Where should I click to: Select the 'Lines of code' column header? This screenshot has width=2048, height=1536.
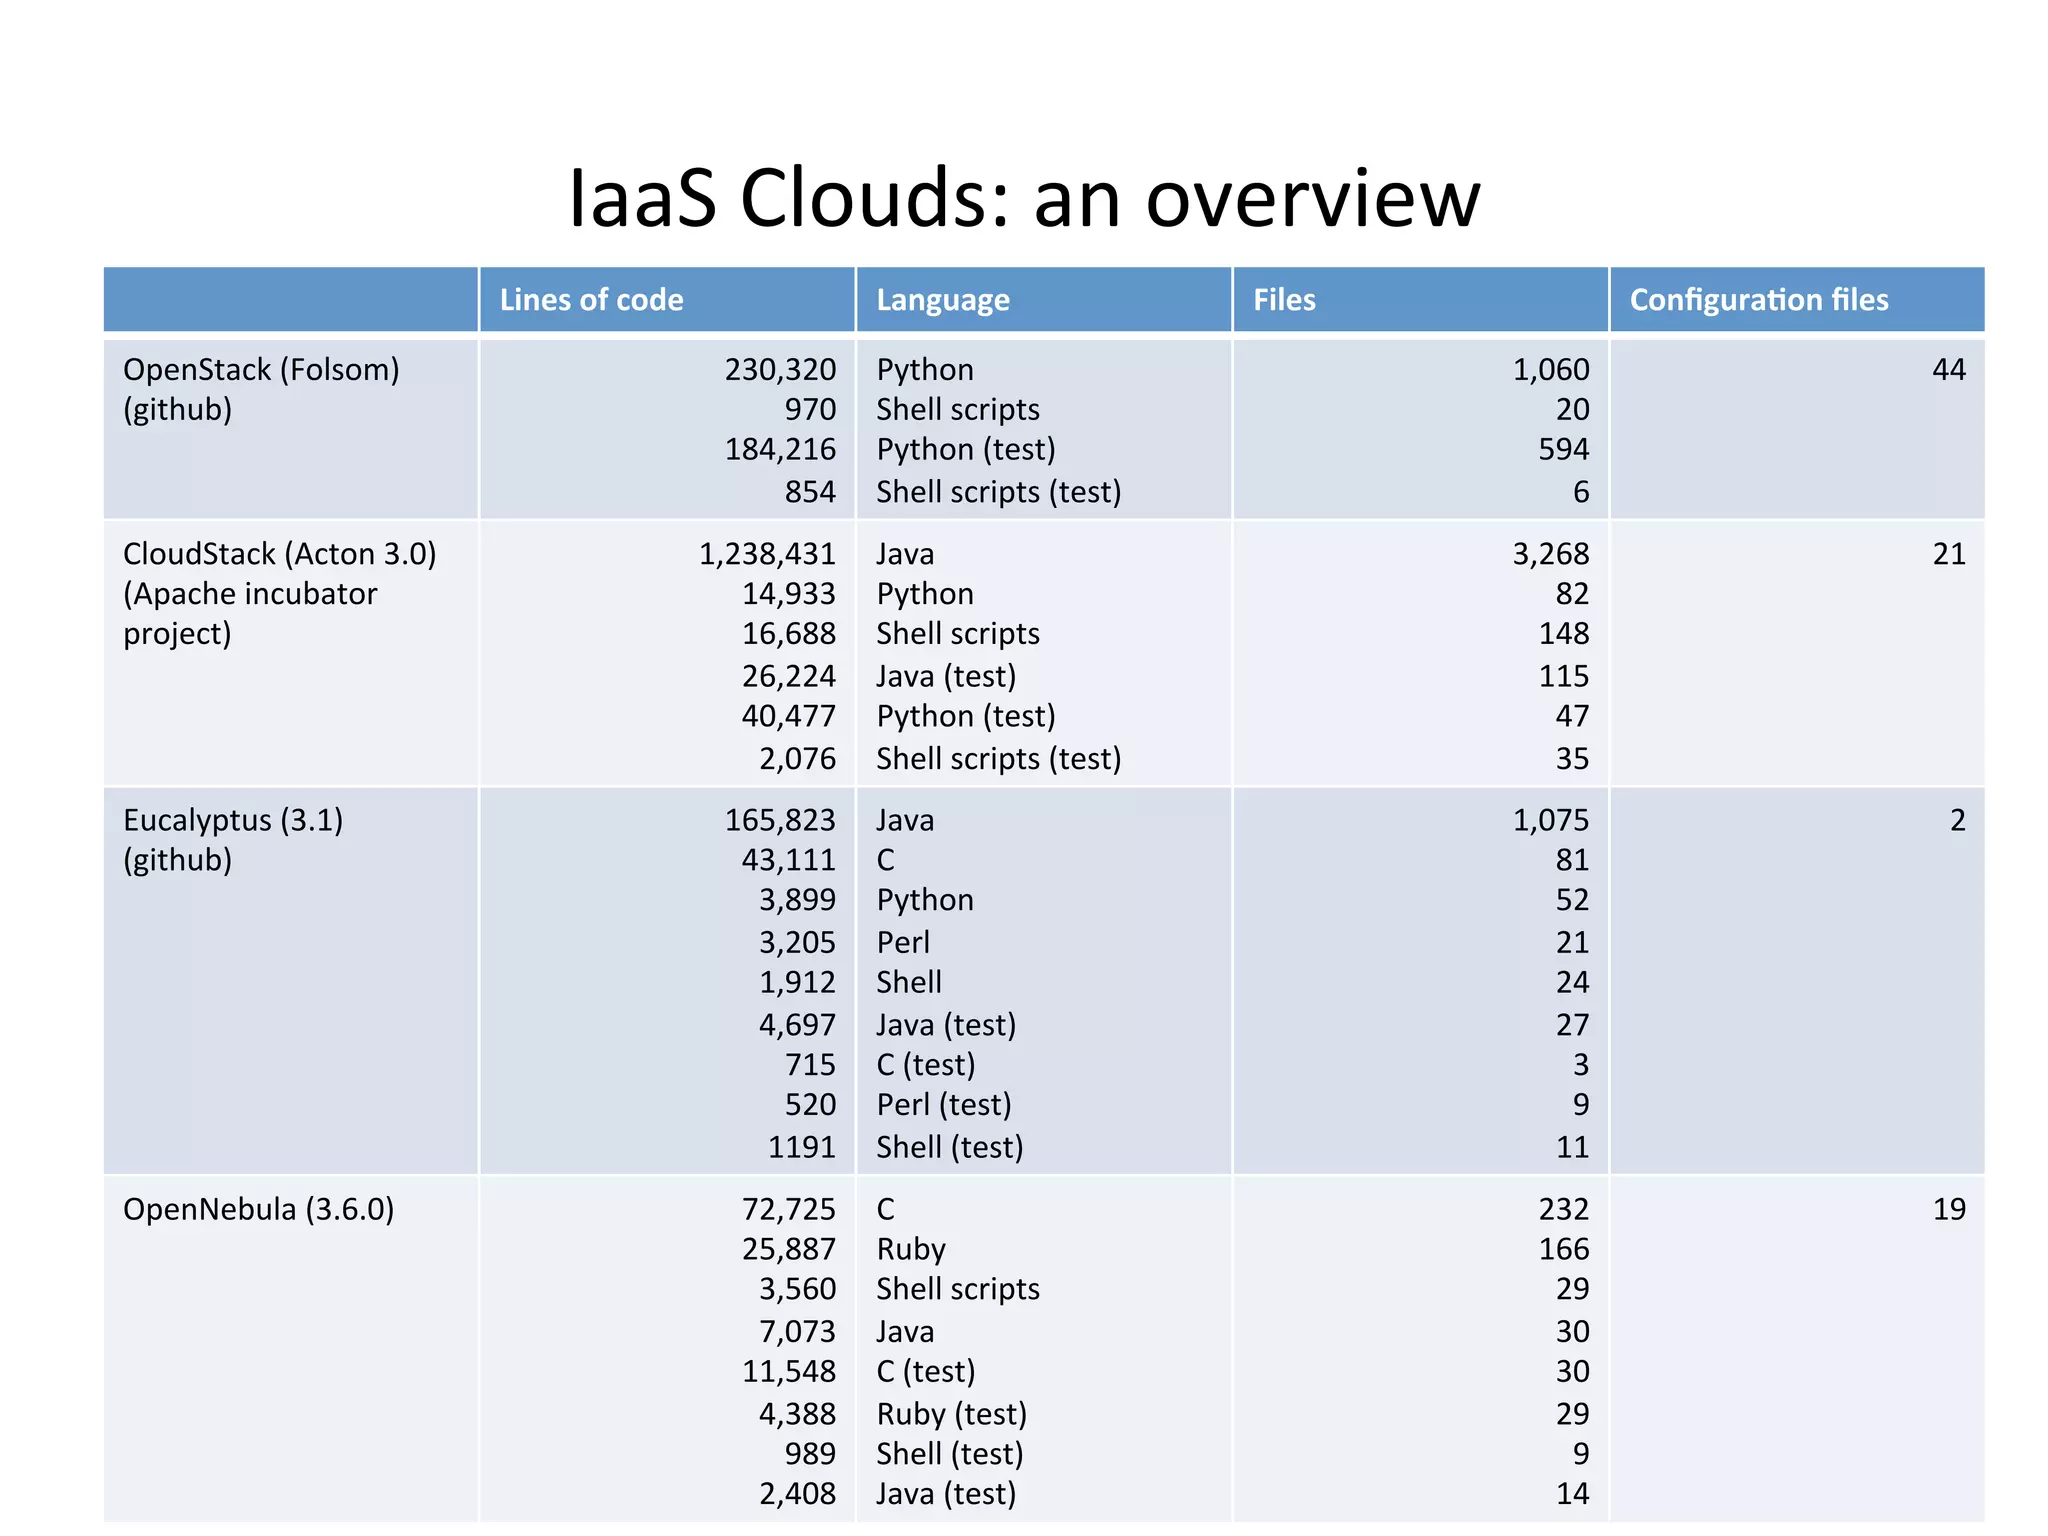tap(591, 300)
